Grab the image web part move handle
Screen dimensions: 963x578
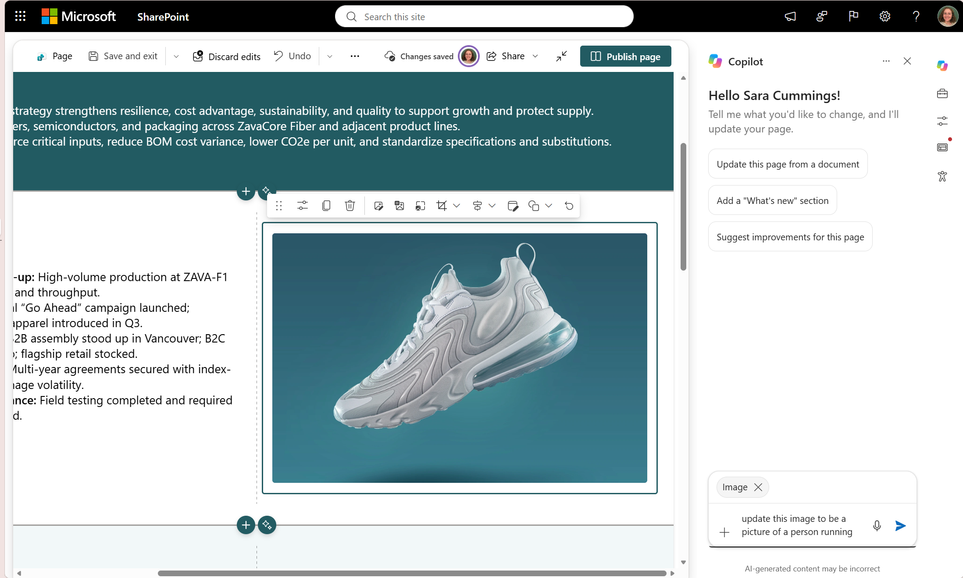[x=279, y=206]
